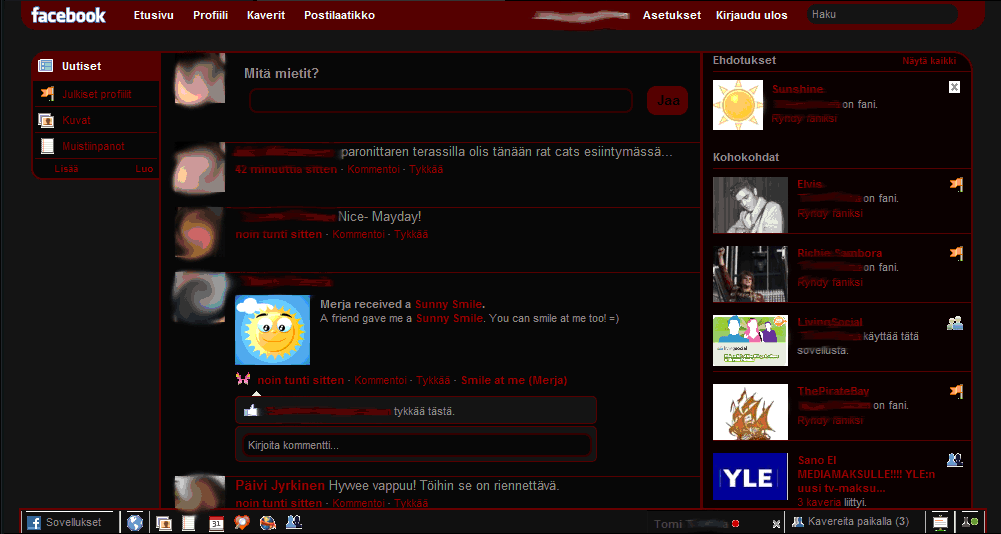Click the Julkiset profiilit flag icon
This screenshot has width=1001, height=534.
[47, 93]
